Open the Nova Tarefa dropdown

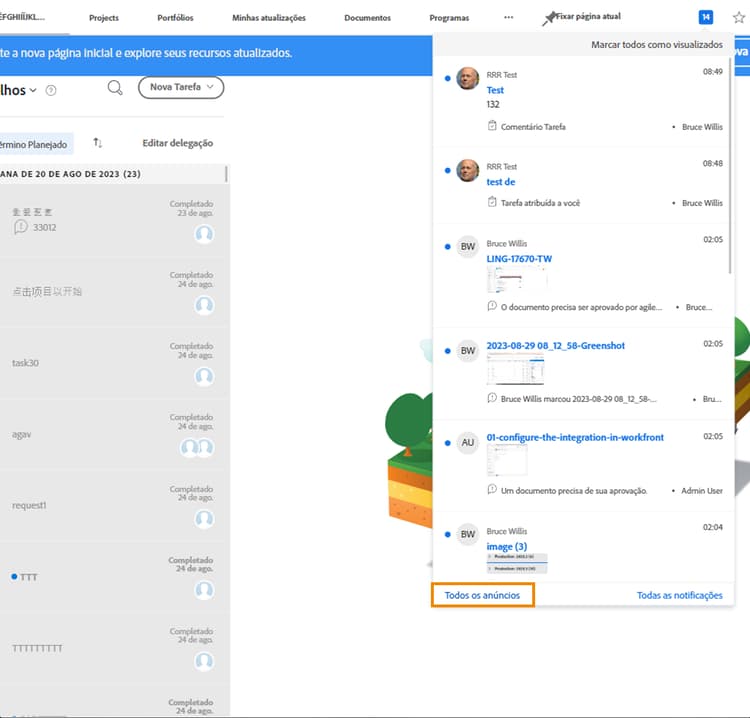tap(181, 88)
